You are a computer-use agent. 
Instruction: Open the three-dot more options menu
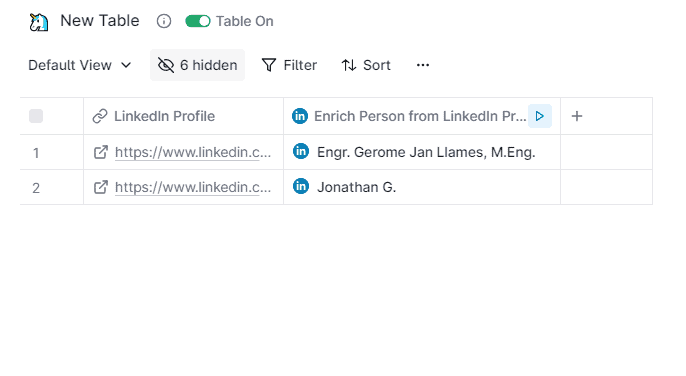(x=423, y=65)
